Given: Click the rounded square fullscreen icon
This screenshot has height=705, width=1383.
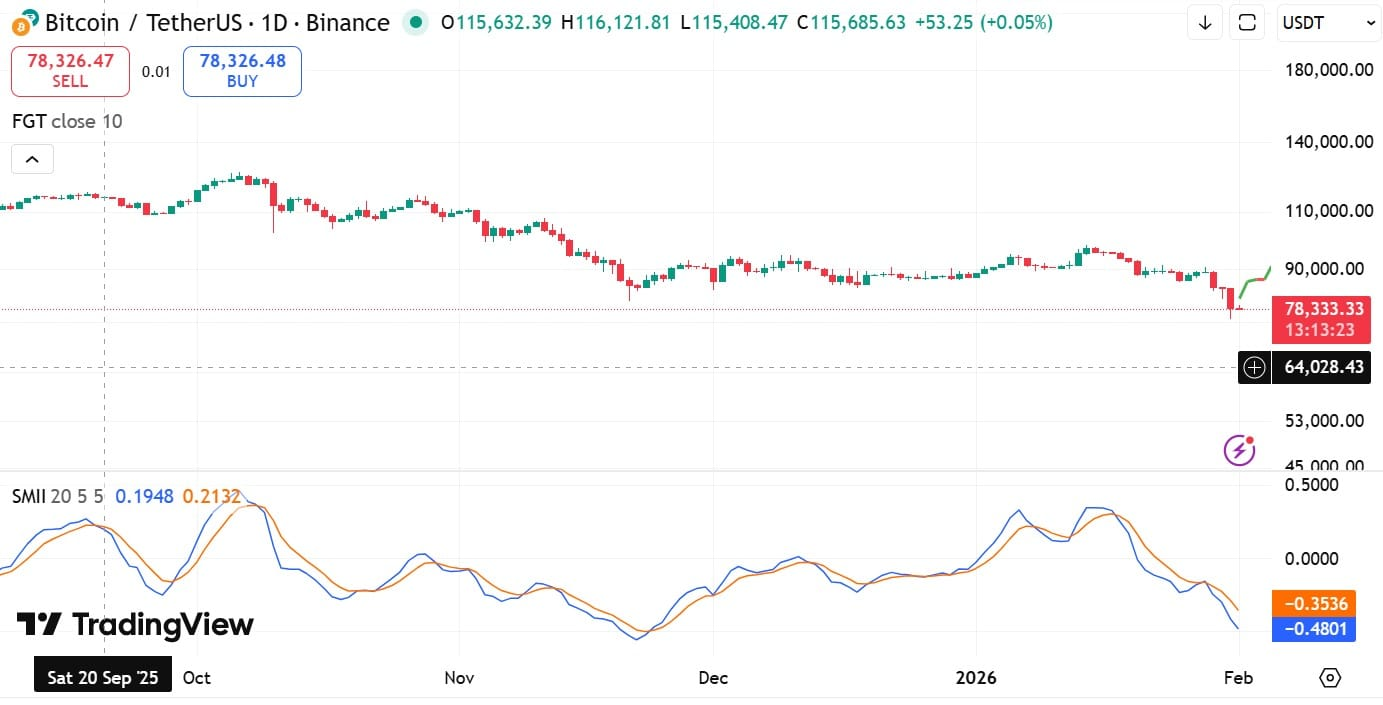Looking at the screenshot, I should tap(1247, 22).
